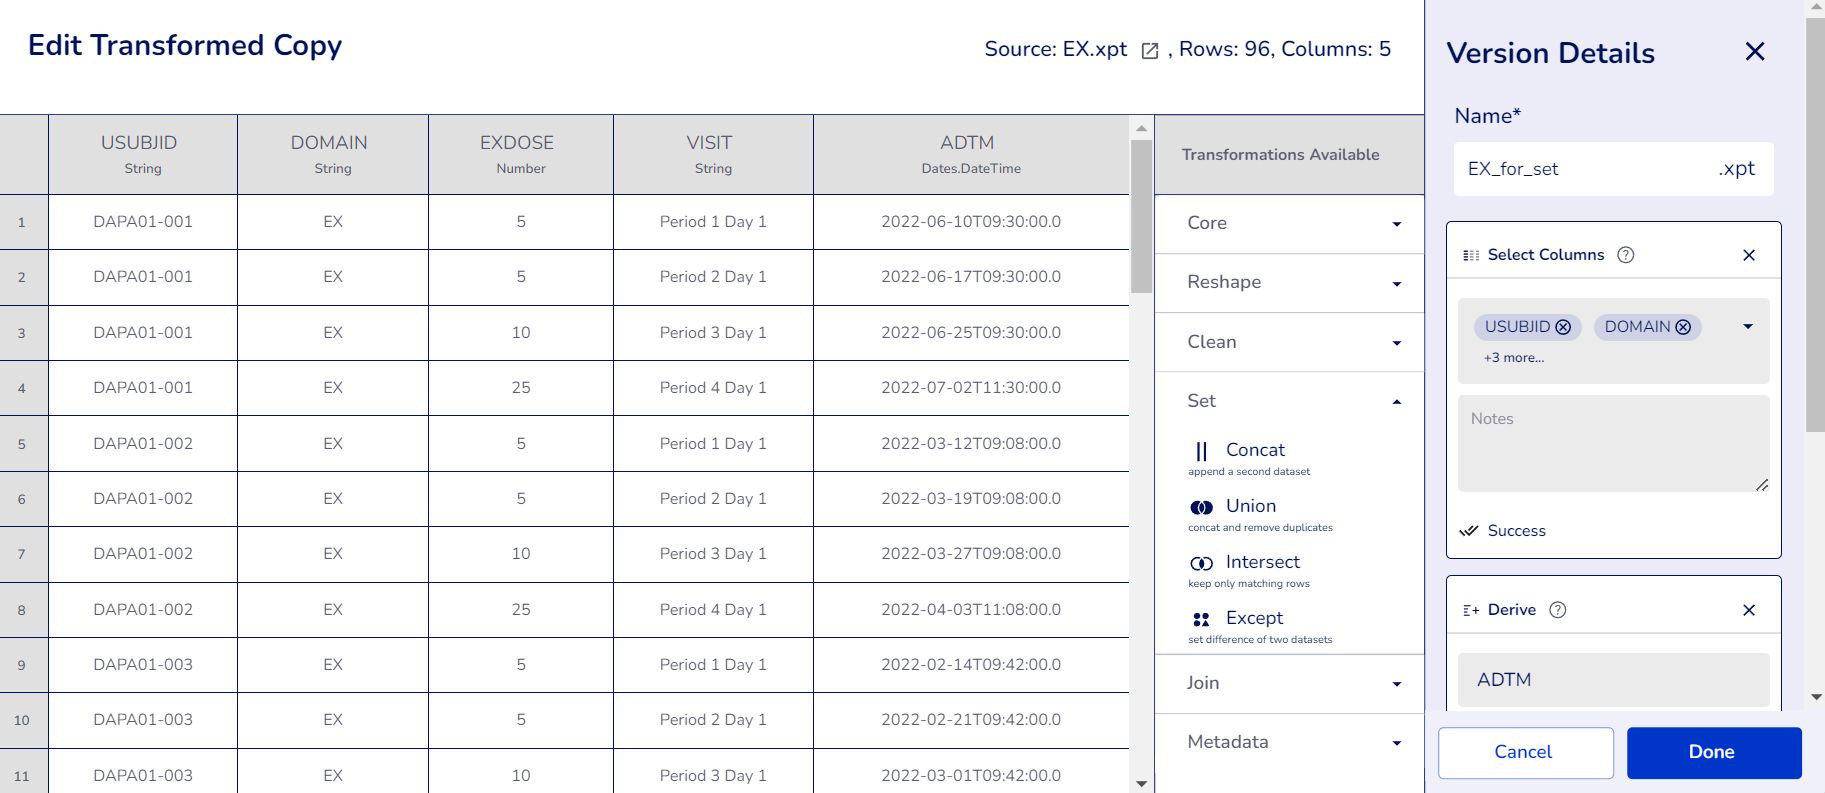Remove DOMAIN chip from selected columns
The height and width of the screenshot is (793, 1825).
(1683, 327)
